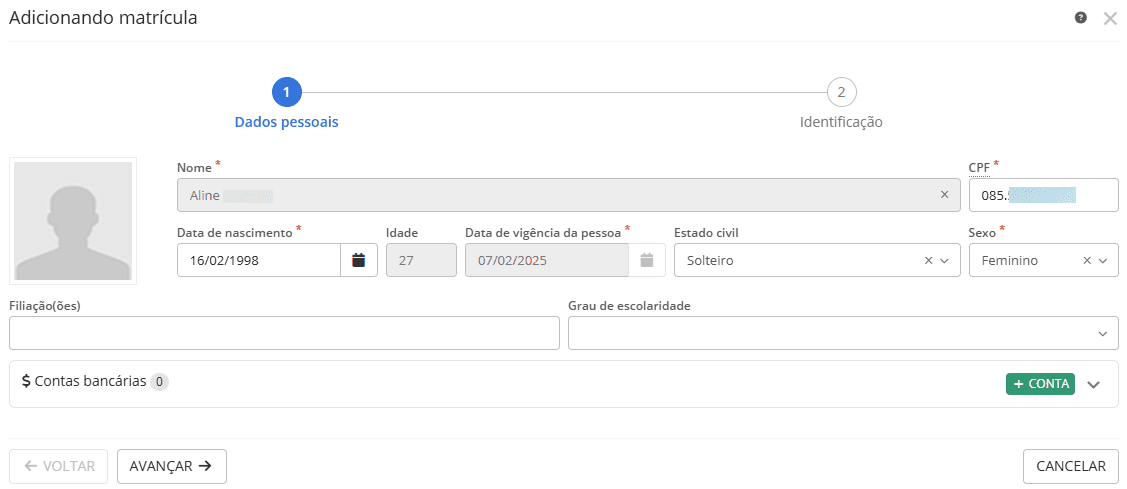1127x489 pixels.
Task: Clear the Estado civil selection
Action: [929, 260]
